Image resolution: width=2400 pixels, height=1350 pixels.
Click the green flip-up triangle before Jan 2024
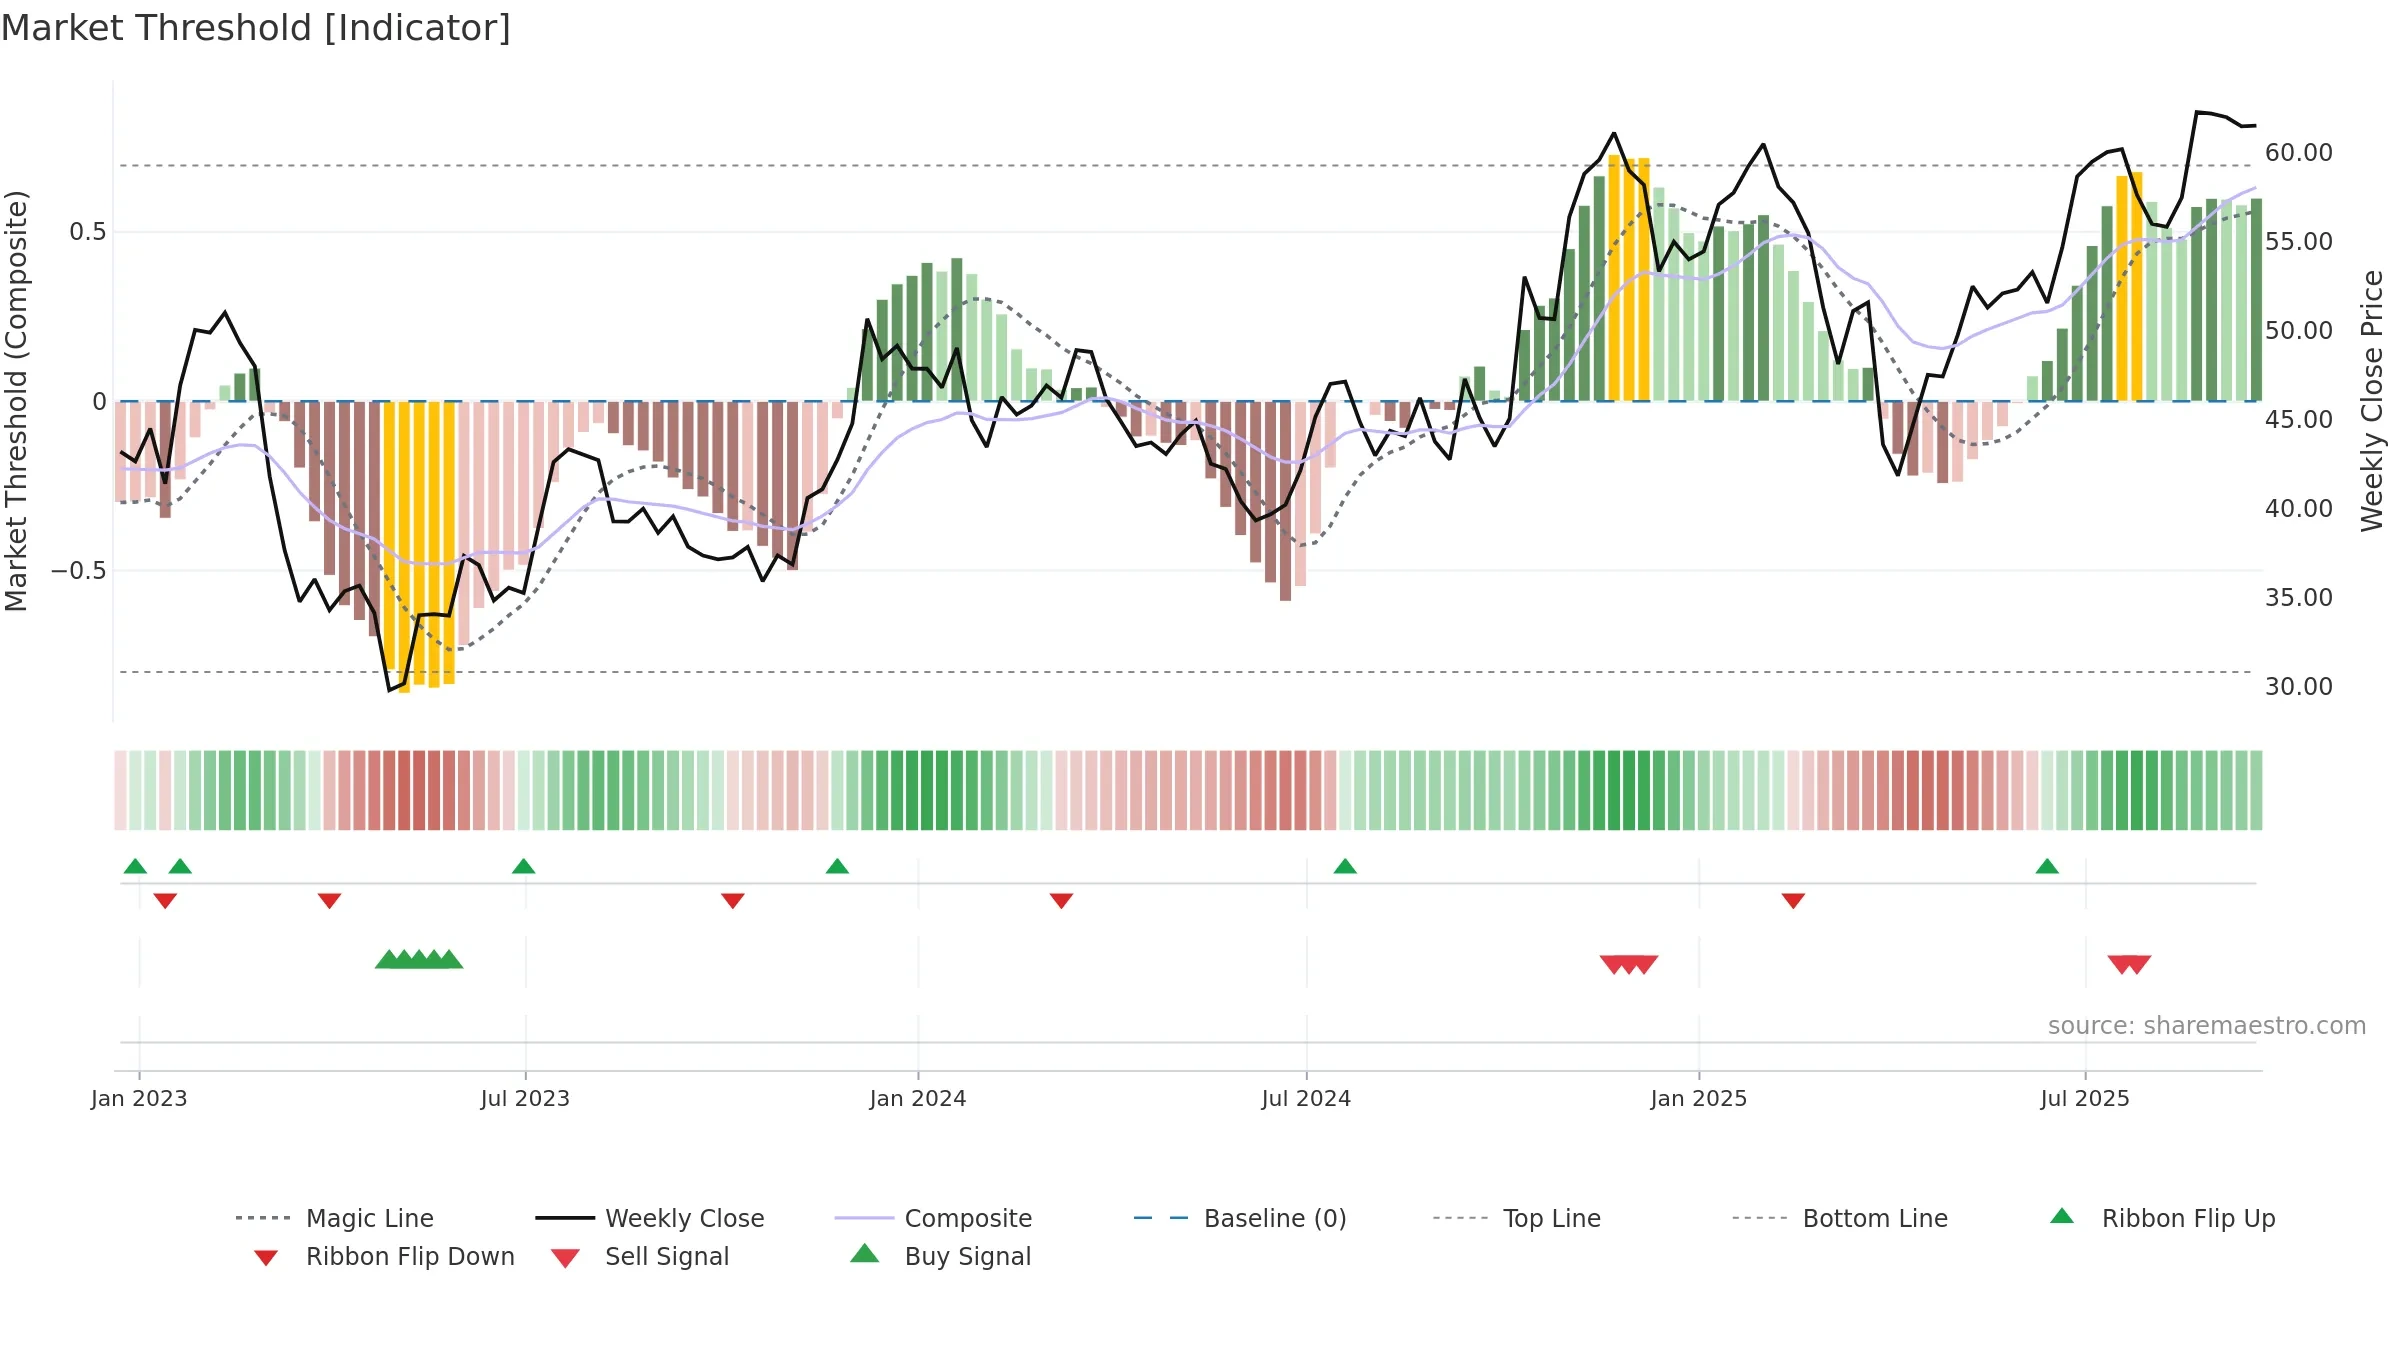pos(837,866)
